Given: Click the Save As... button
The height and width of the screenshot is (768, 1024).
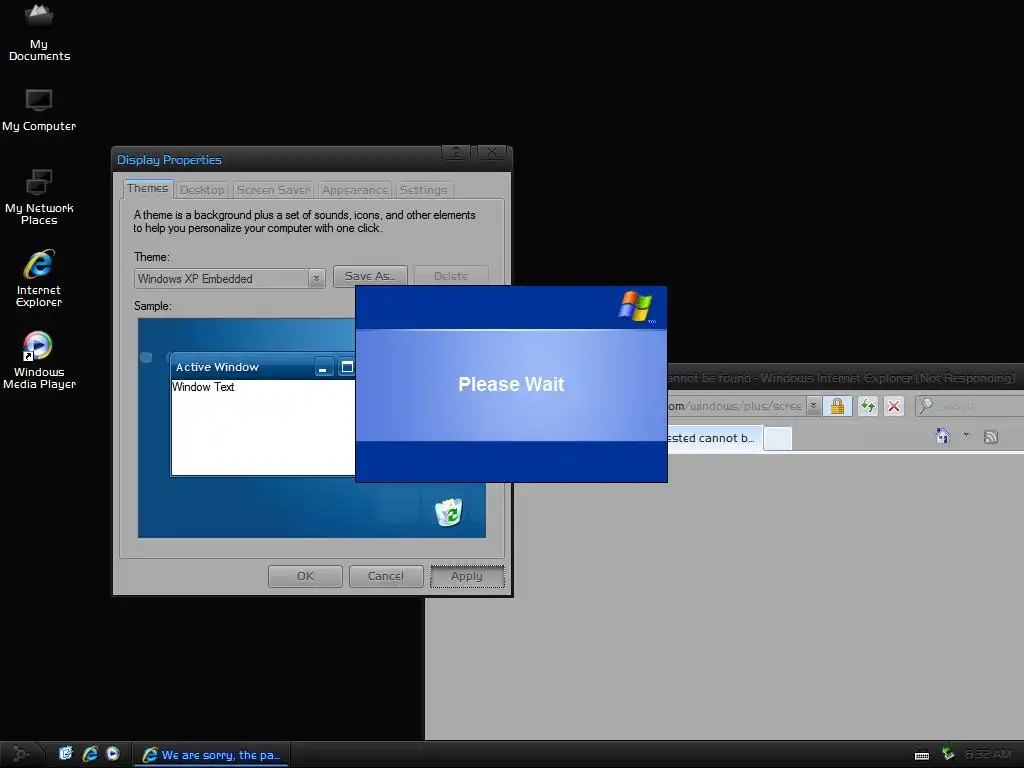Looking at the screenshot, I should tap(370, 276).
